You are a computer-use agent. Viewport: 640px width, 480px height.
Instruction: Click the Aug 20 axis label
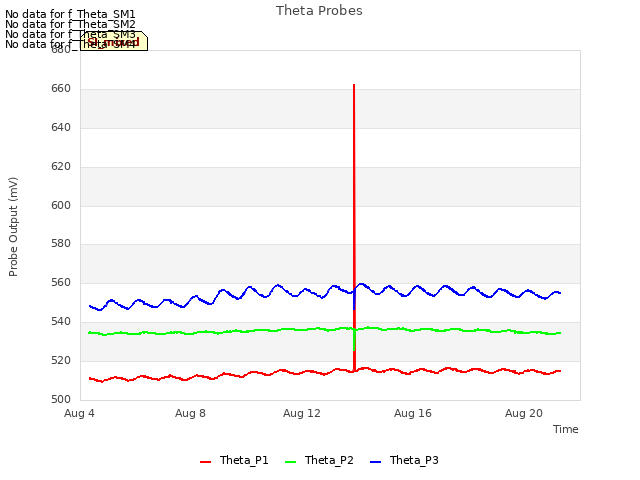524,413
